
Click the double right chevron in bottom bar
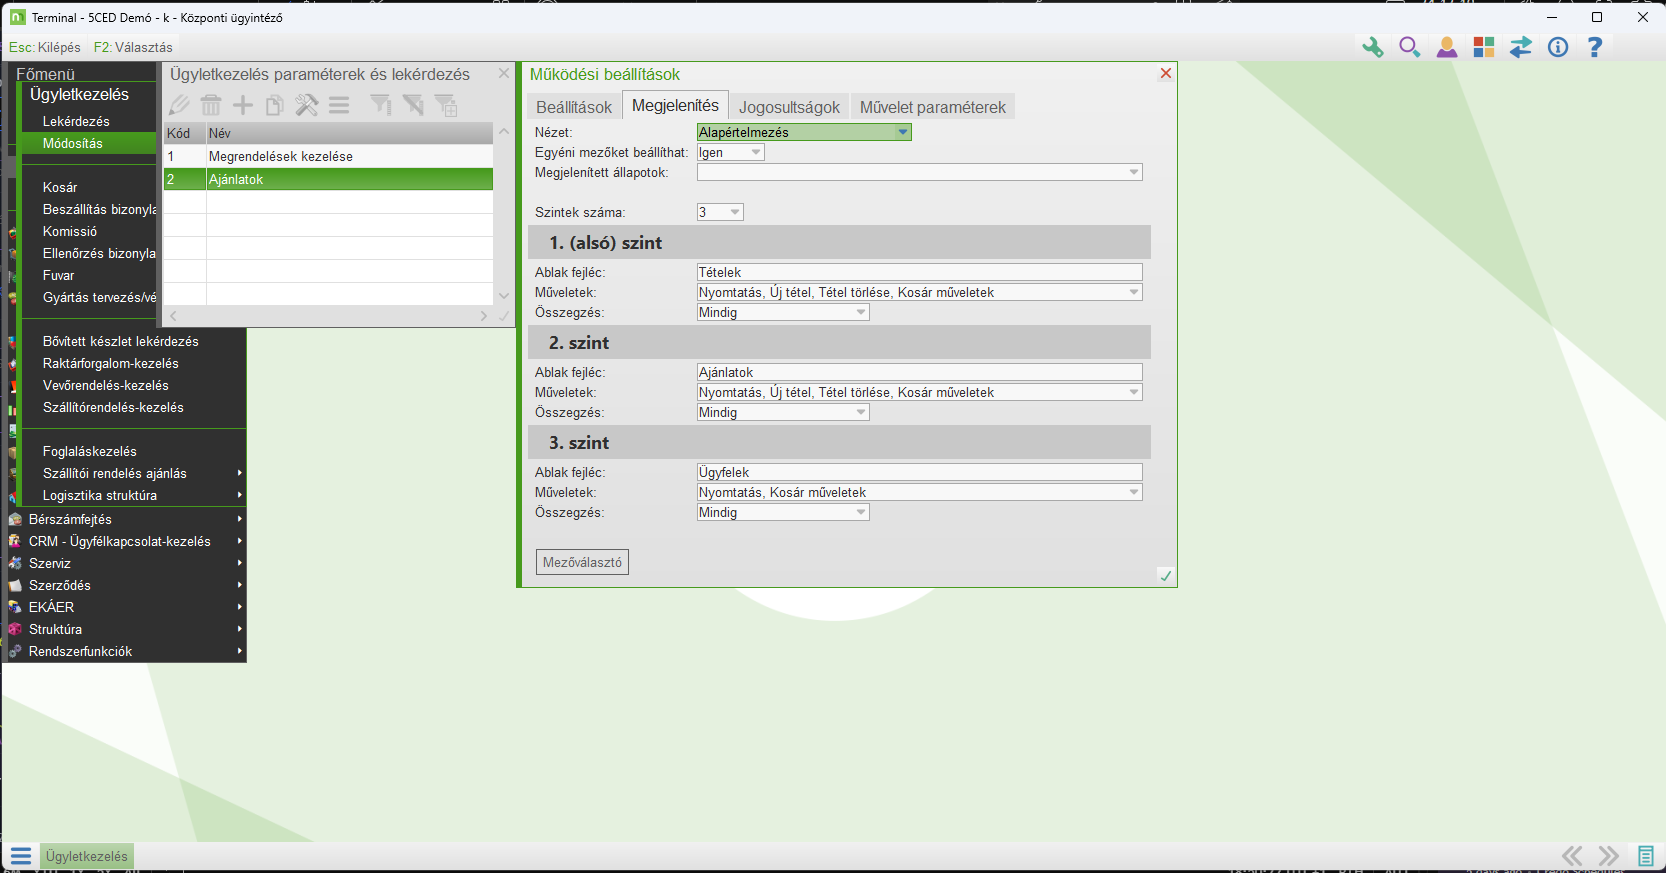click(1608, 856)
